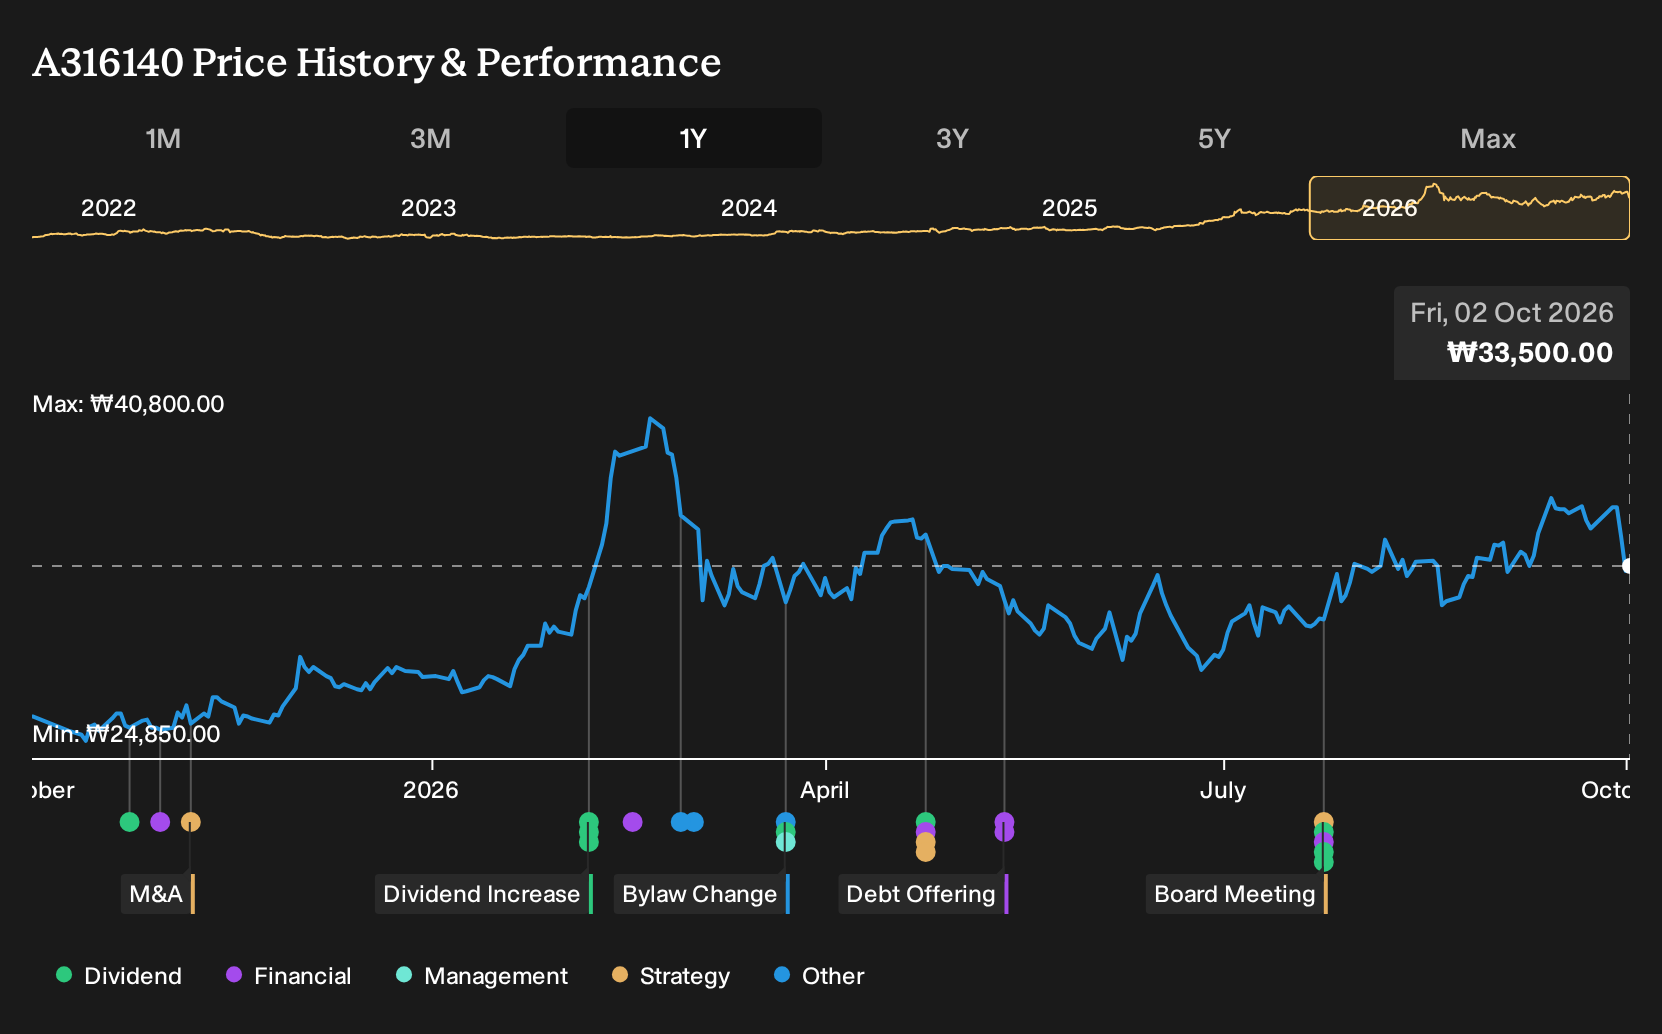Screen dimensions: 1662x1034
Task: Click the Fri, 02 Oct 2026 price tooltip
Action: click(x=1512, y=333)
